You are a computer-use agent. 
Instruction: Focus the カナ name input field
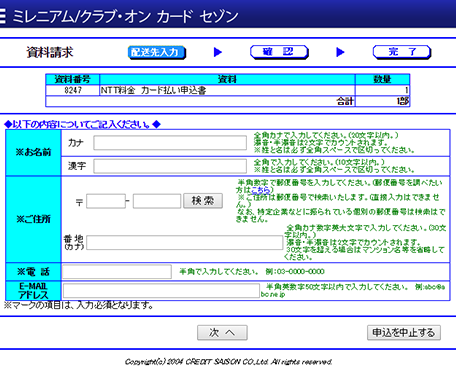[170, 143]
